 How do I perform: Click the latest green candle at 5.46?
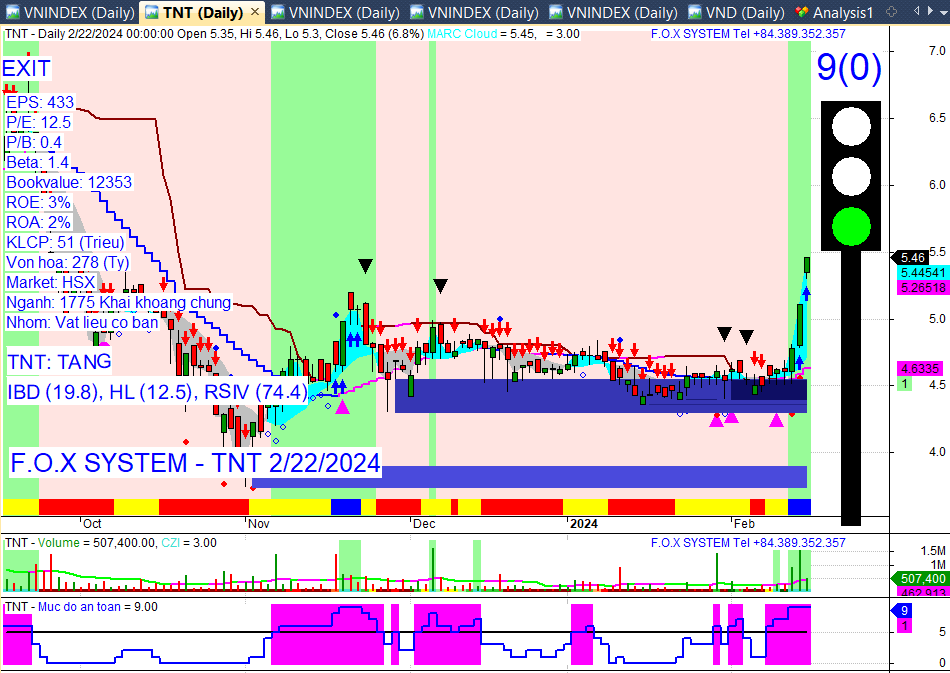[807, 265]
